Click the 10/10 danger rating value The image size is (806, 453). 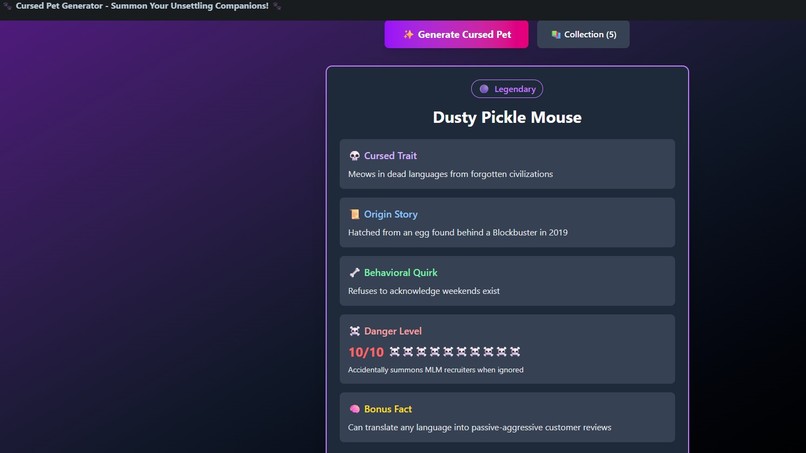[x=366, y=352]
